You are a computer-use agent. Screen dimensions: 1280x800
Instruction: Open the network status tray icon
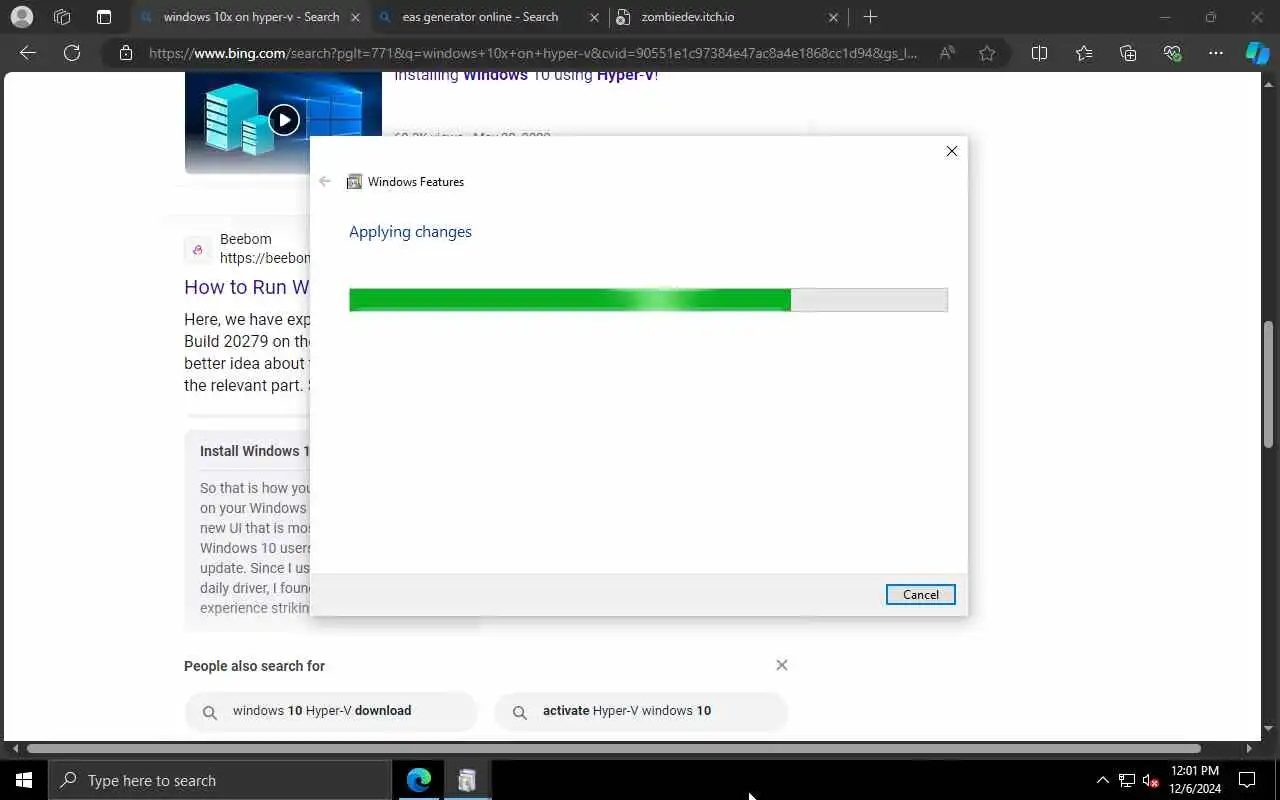(x=1127, y=780)
